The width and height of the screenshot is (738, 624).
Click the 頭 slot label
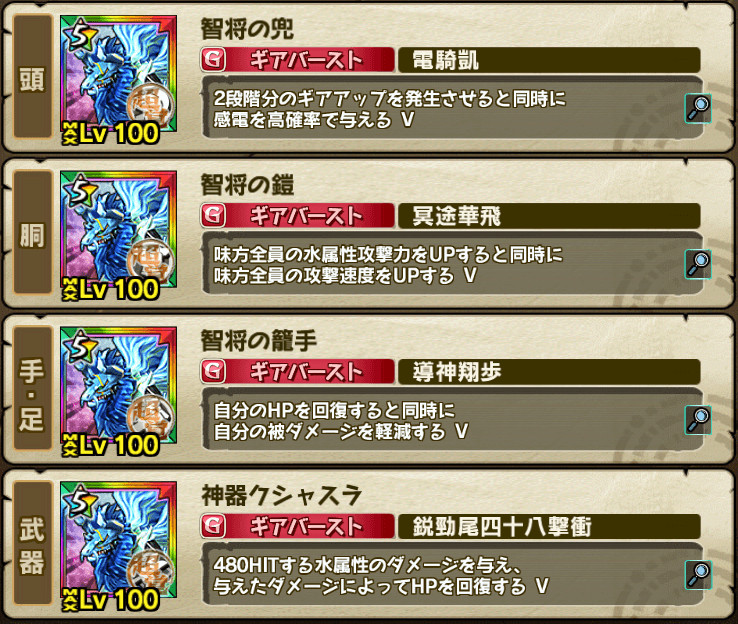tap(32, 77)
